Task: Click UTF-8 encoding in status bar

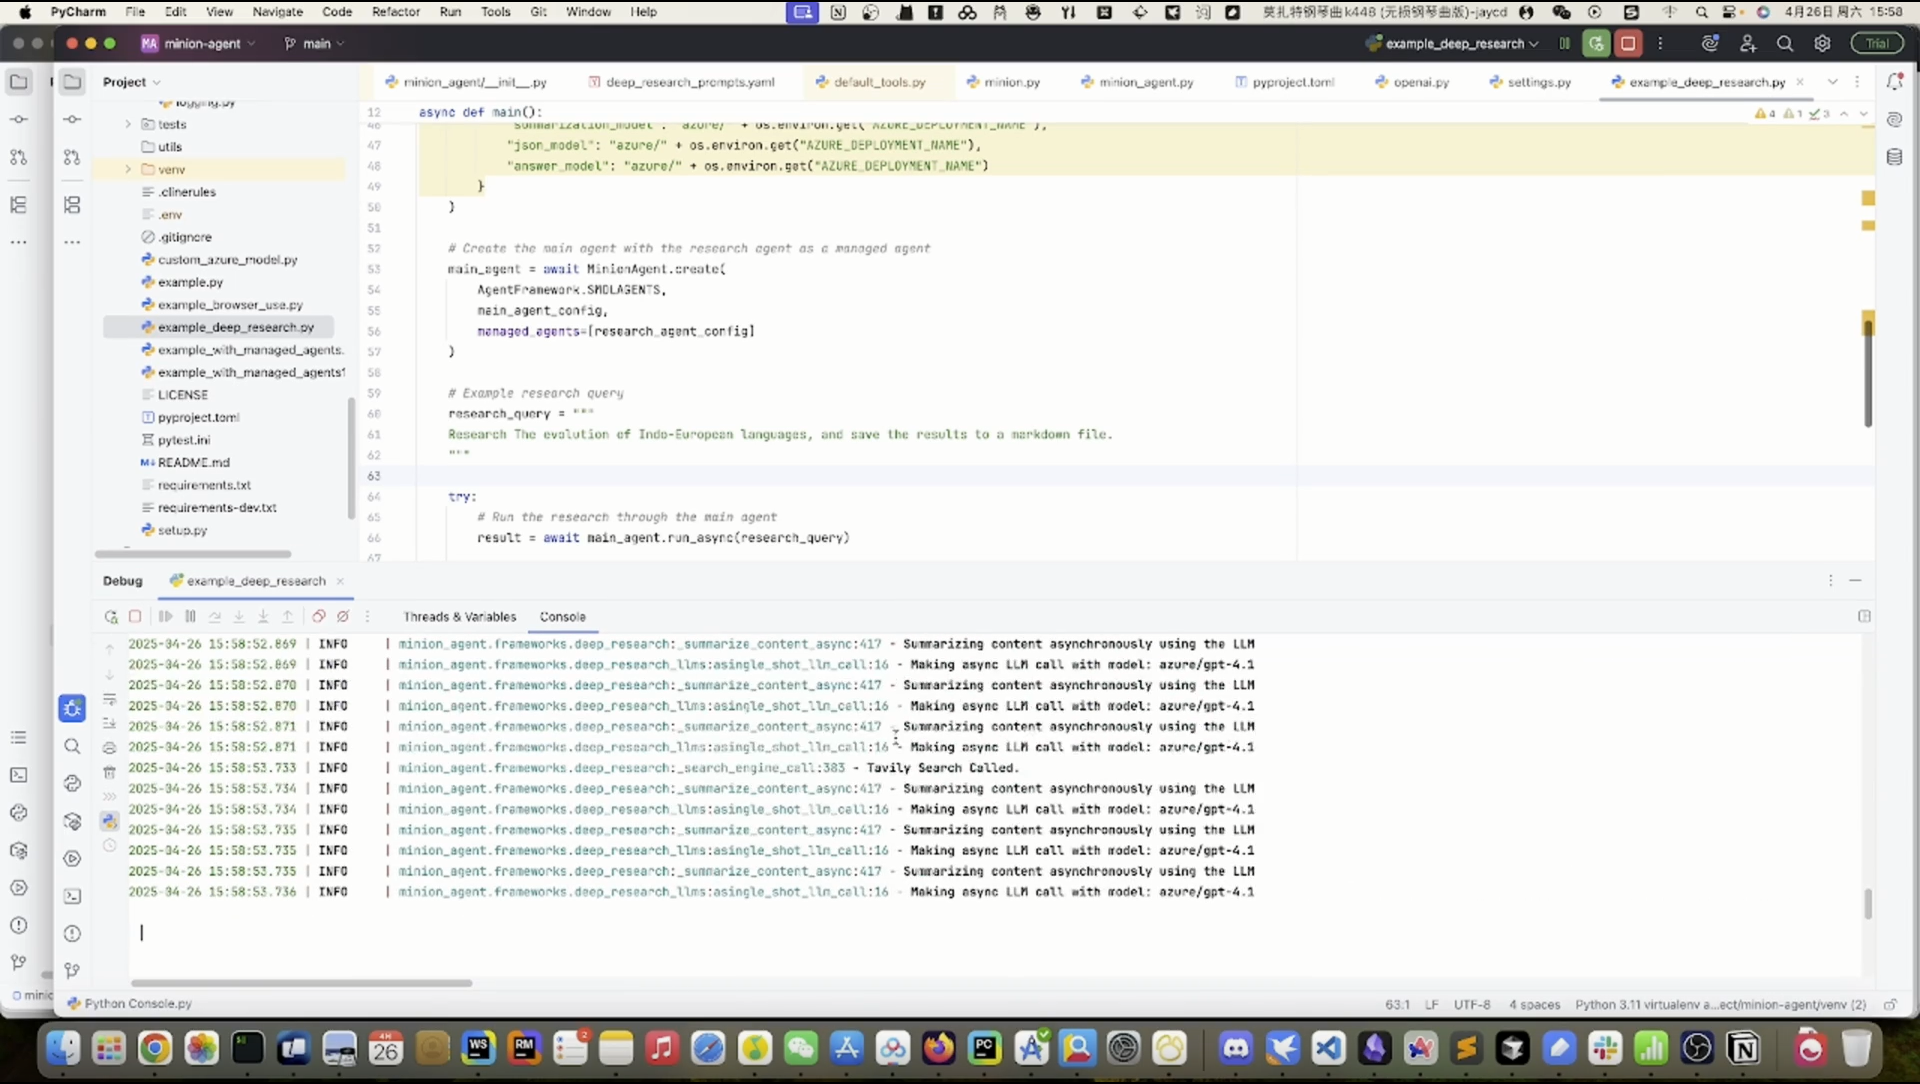Action: click(x=1472, y=1004)
